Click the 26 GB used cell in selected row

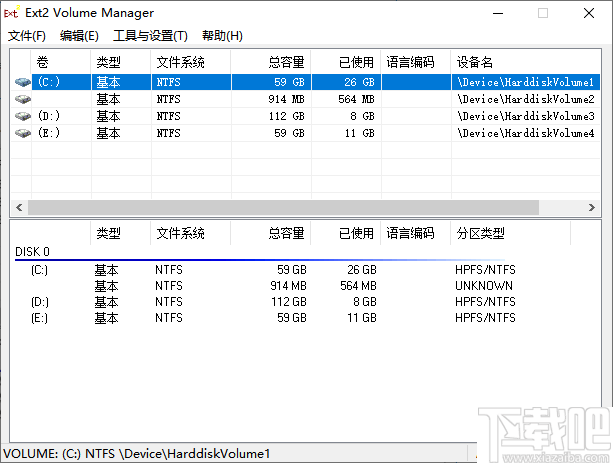pyautogui.click(x=359, y=82)
